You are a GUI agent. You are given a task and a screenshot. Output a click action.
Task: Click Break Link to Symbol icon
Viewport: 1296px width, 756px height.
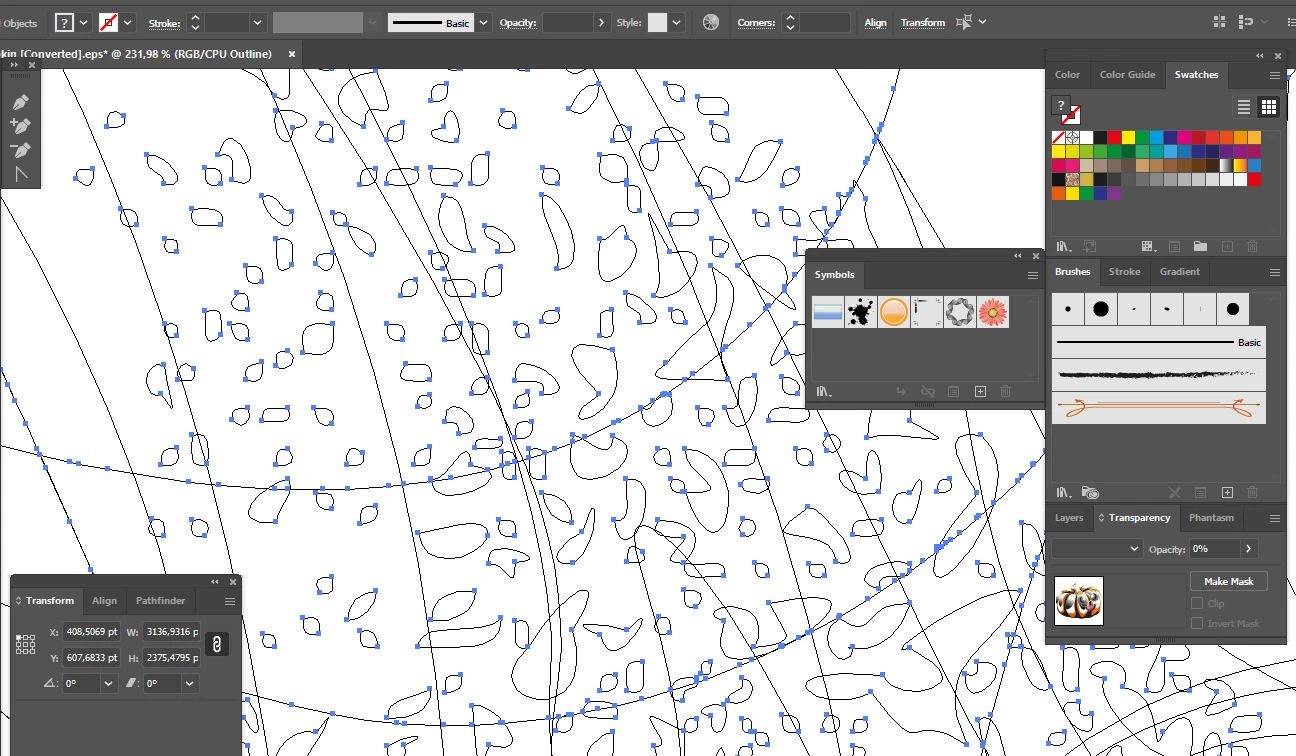[927, 392]
